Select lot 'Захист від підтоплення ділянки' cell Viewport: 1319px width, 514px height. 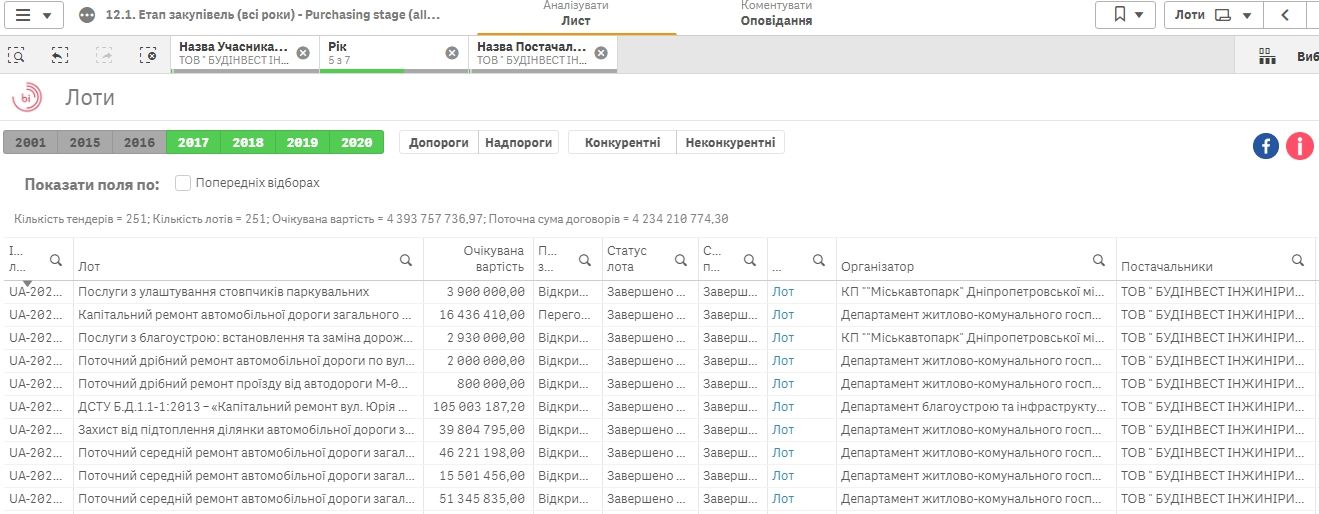tap(248, 430)
